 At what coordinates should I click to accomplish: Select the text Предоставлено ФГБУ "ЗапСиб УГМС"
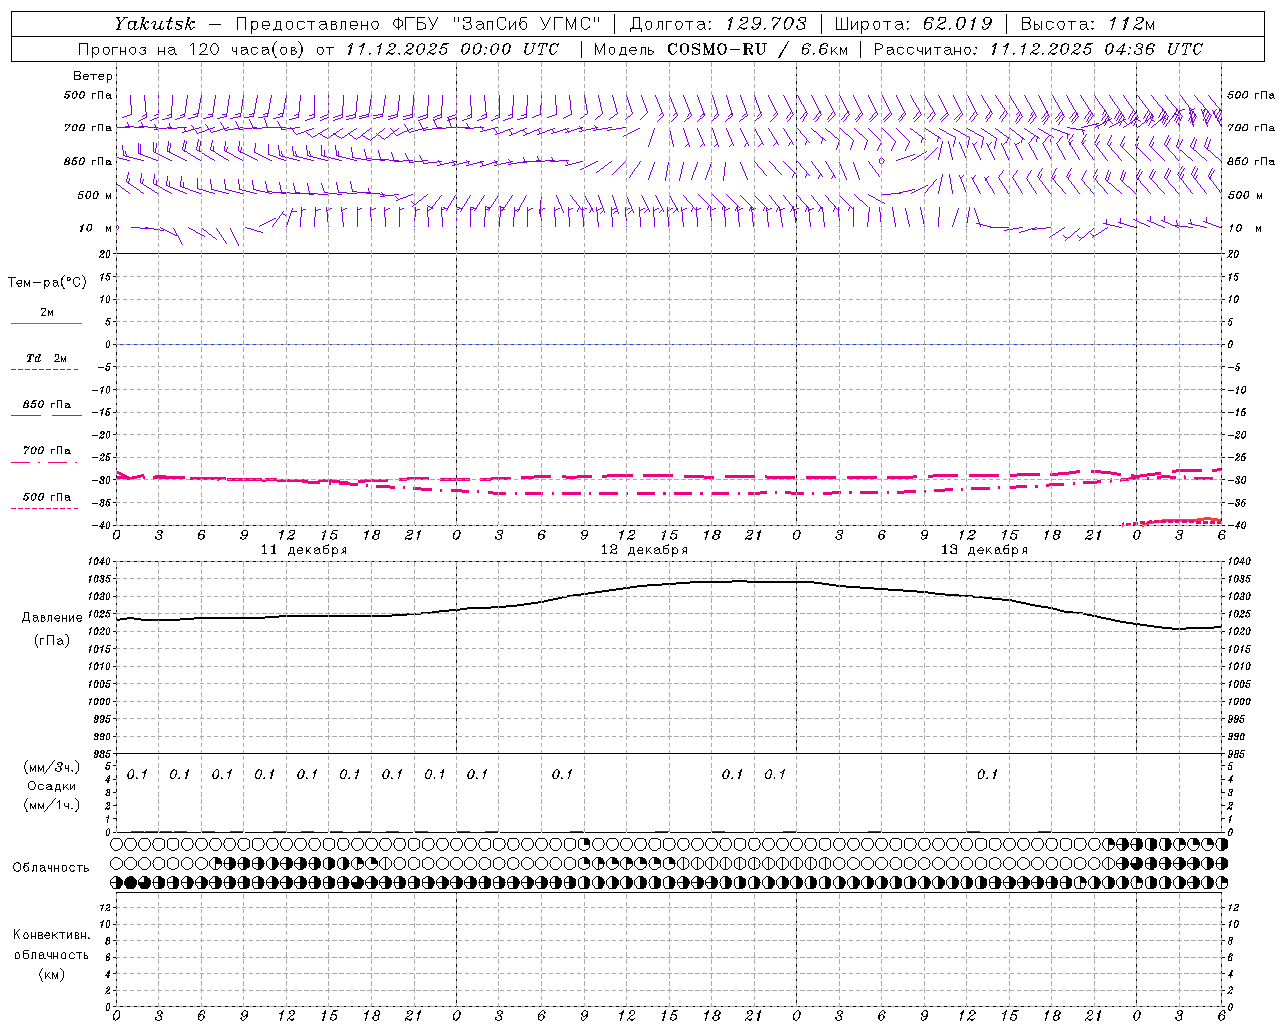pyautogui.click(x=418, y=23)
